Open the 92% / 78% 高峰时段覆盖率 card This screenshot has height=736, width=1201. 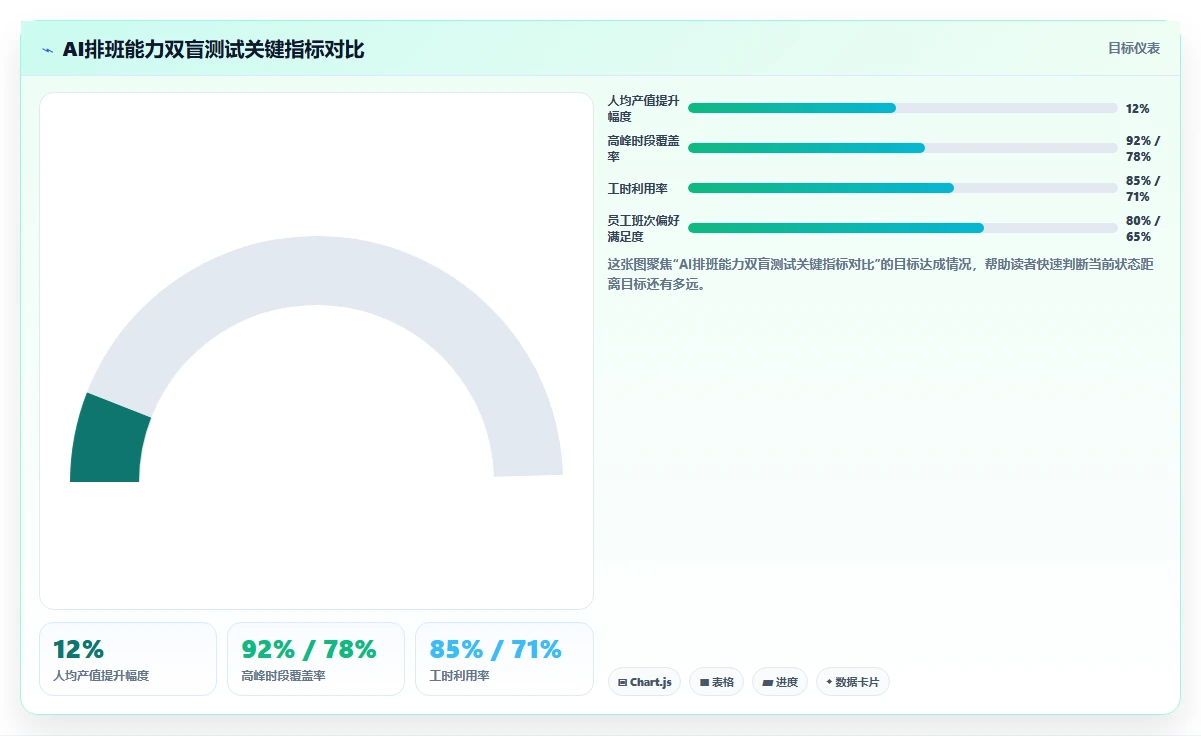(316, 659)
